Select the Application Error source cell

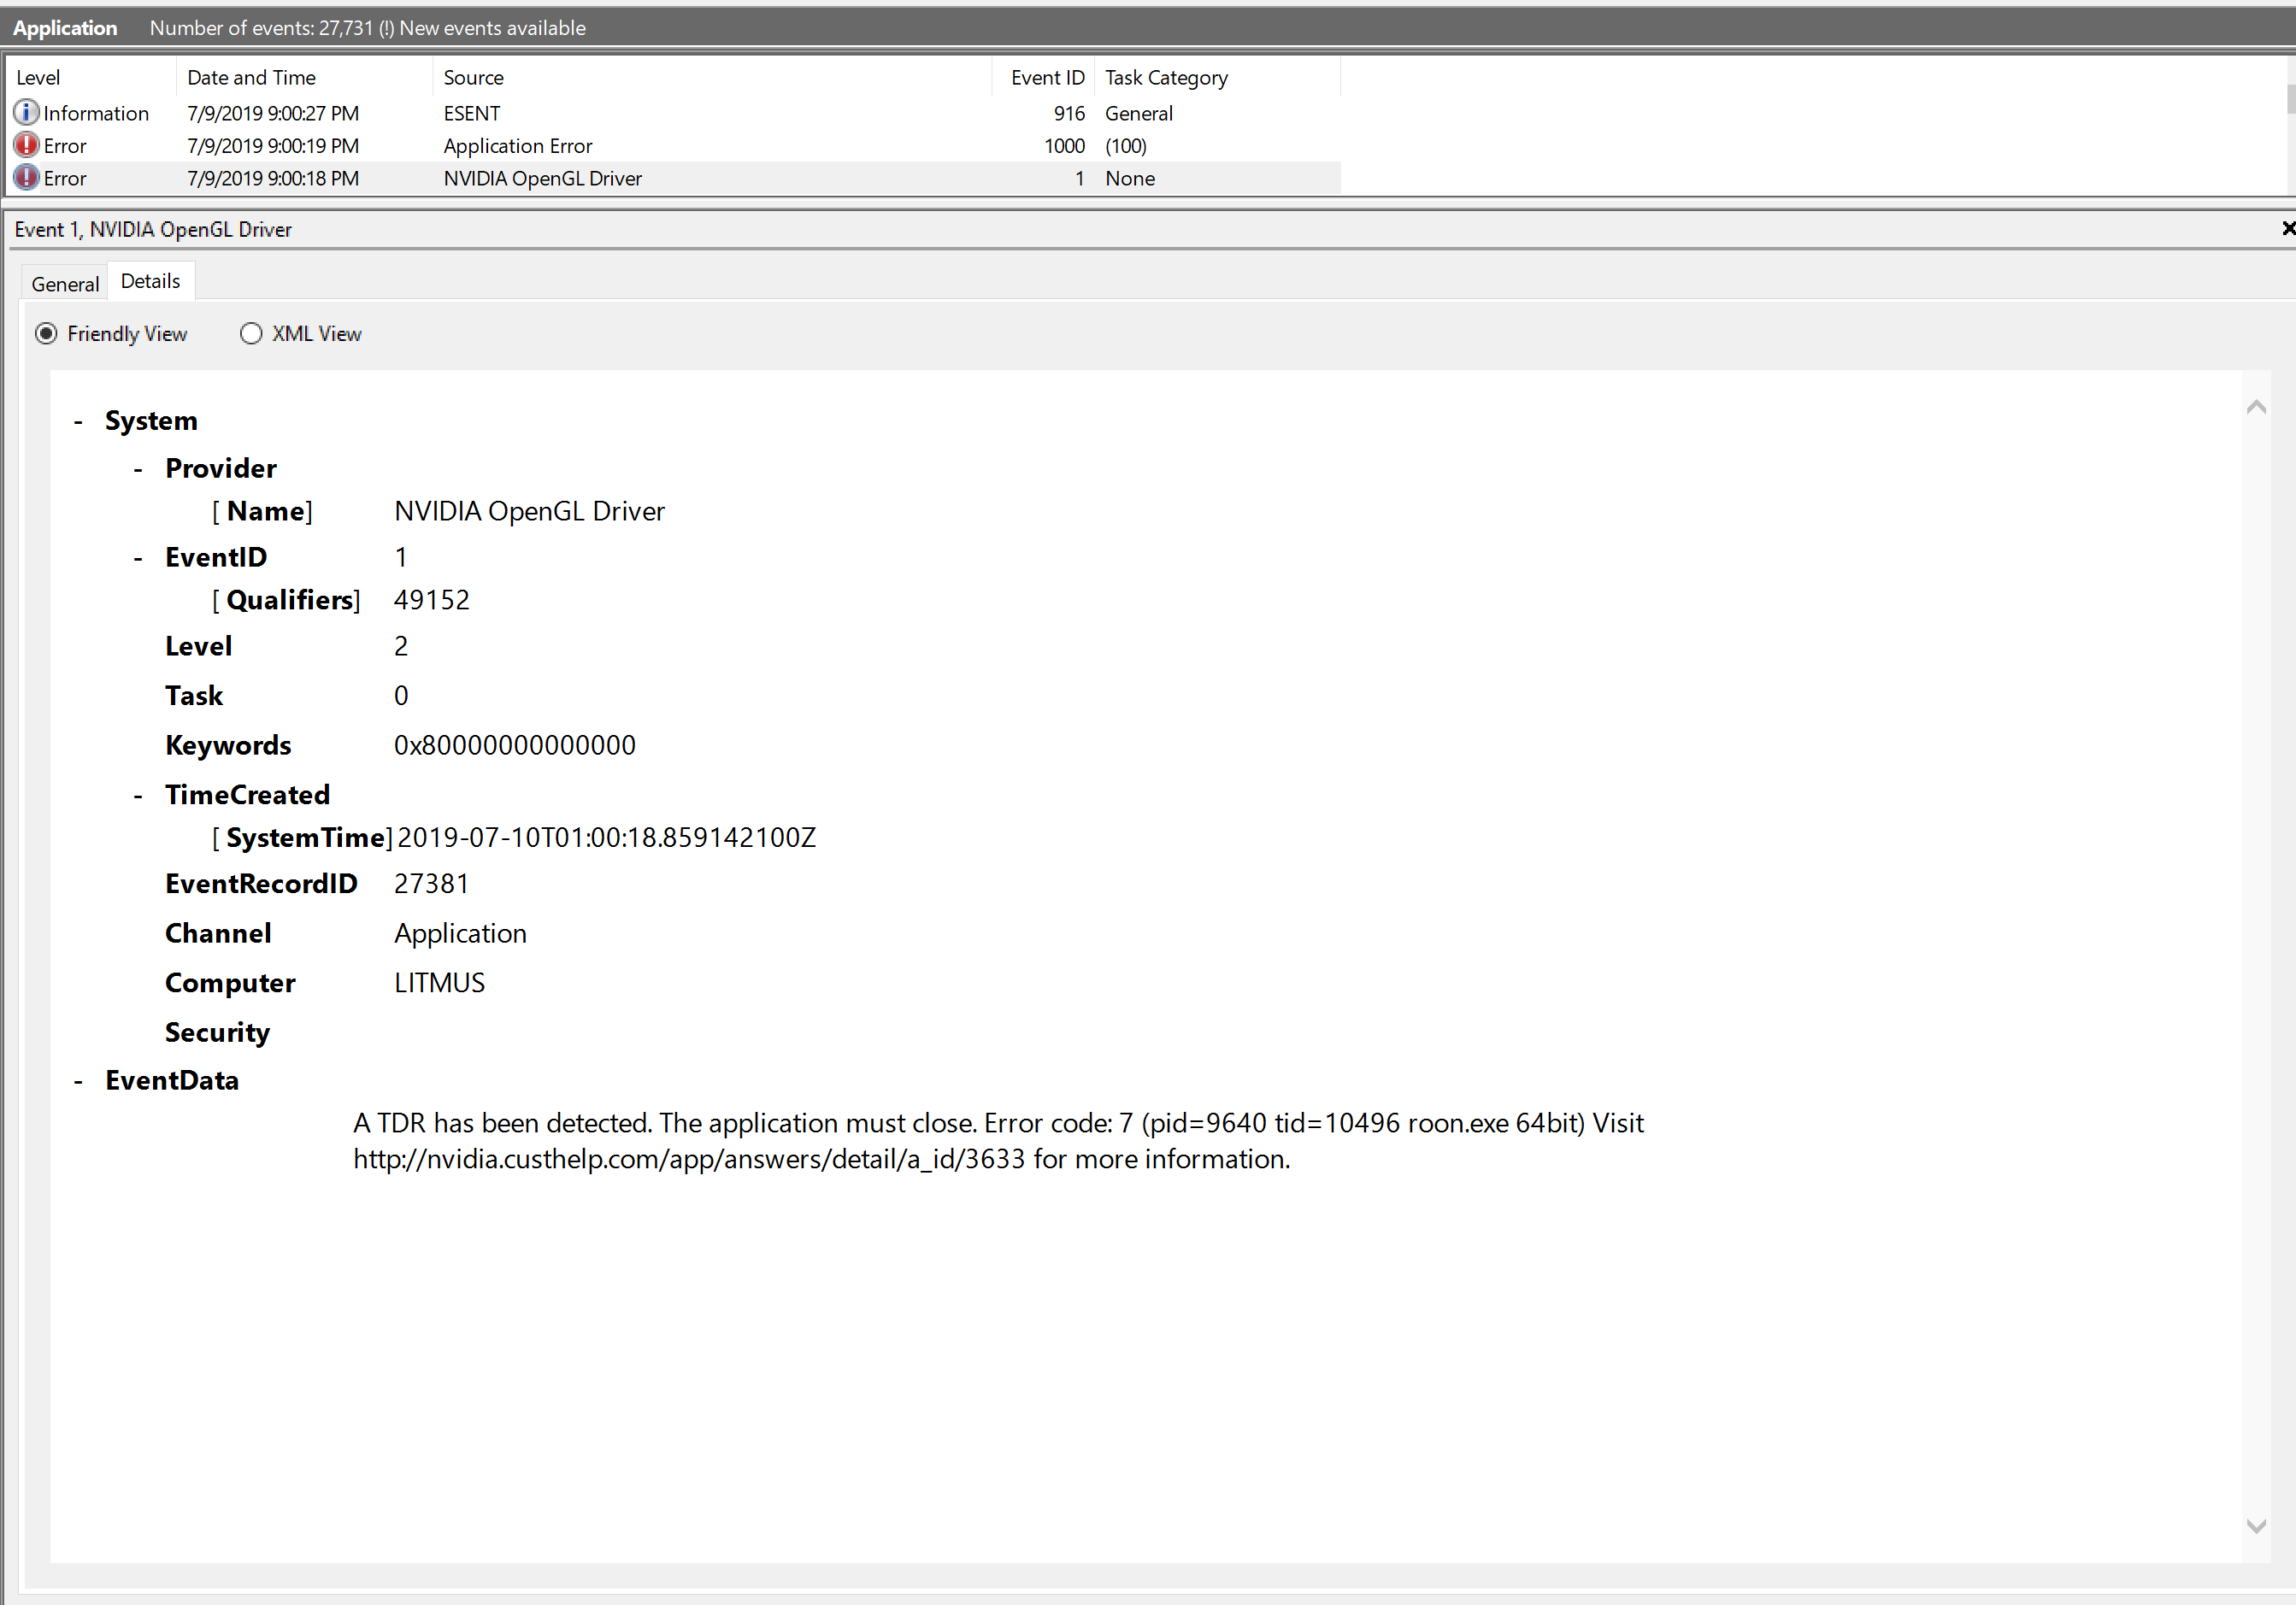pyautogui.click(x=518, y=146)
